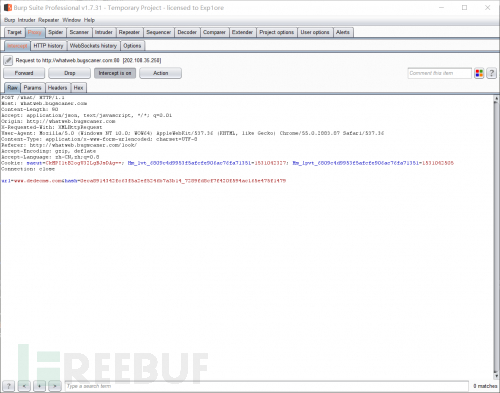Click the Burp Suite logo in title bar

click(x=7, y=7)
